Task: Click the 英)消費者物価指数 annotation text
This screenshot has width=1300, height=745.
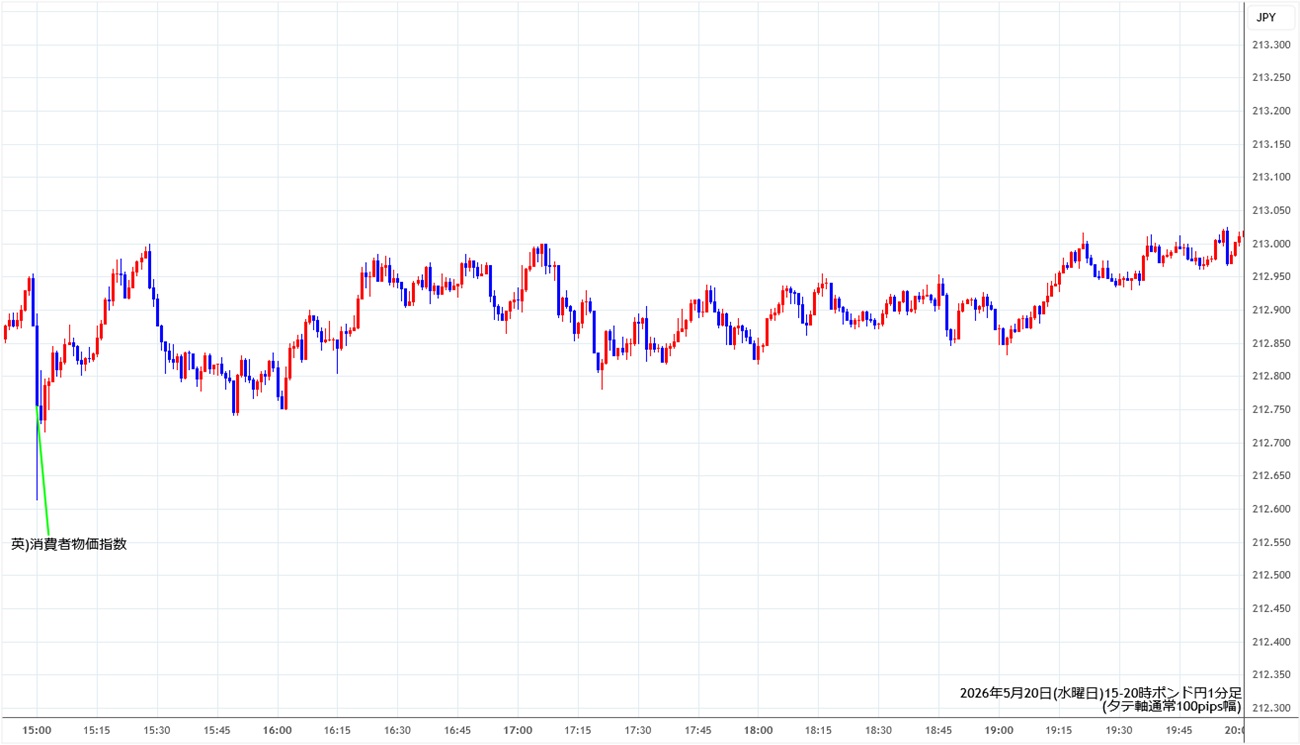Action: coord(69,545)
